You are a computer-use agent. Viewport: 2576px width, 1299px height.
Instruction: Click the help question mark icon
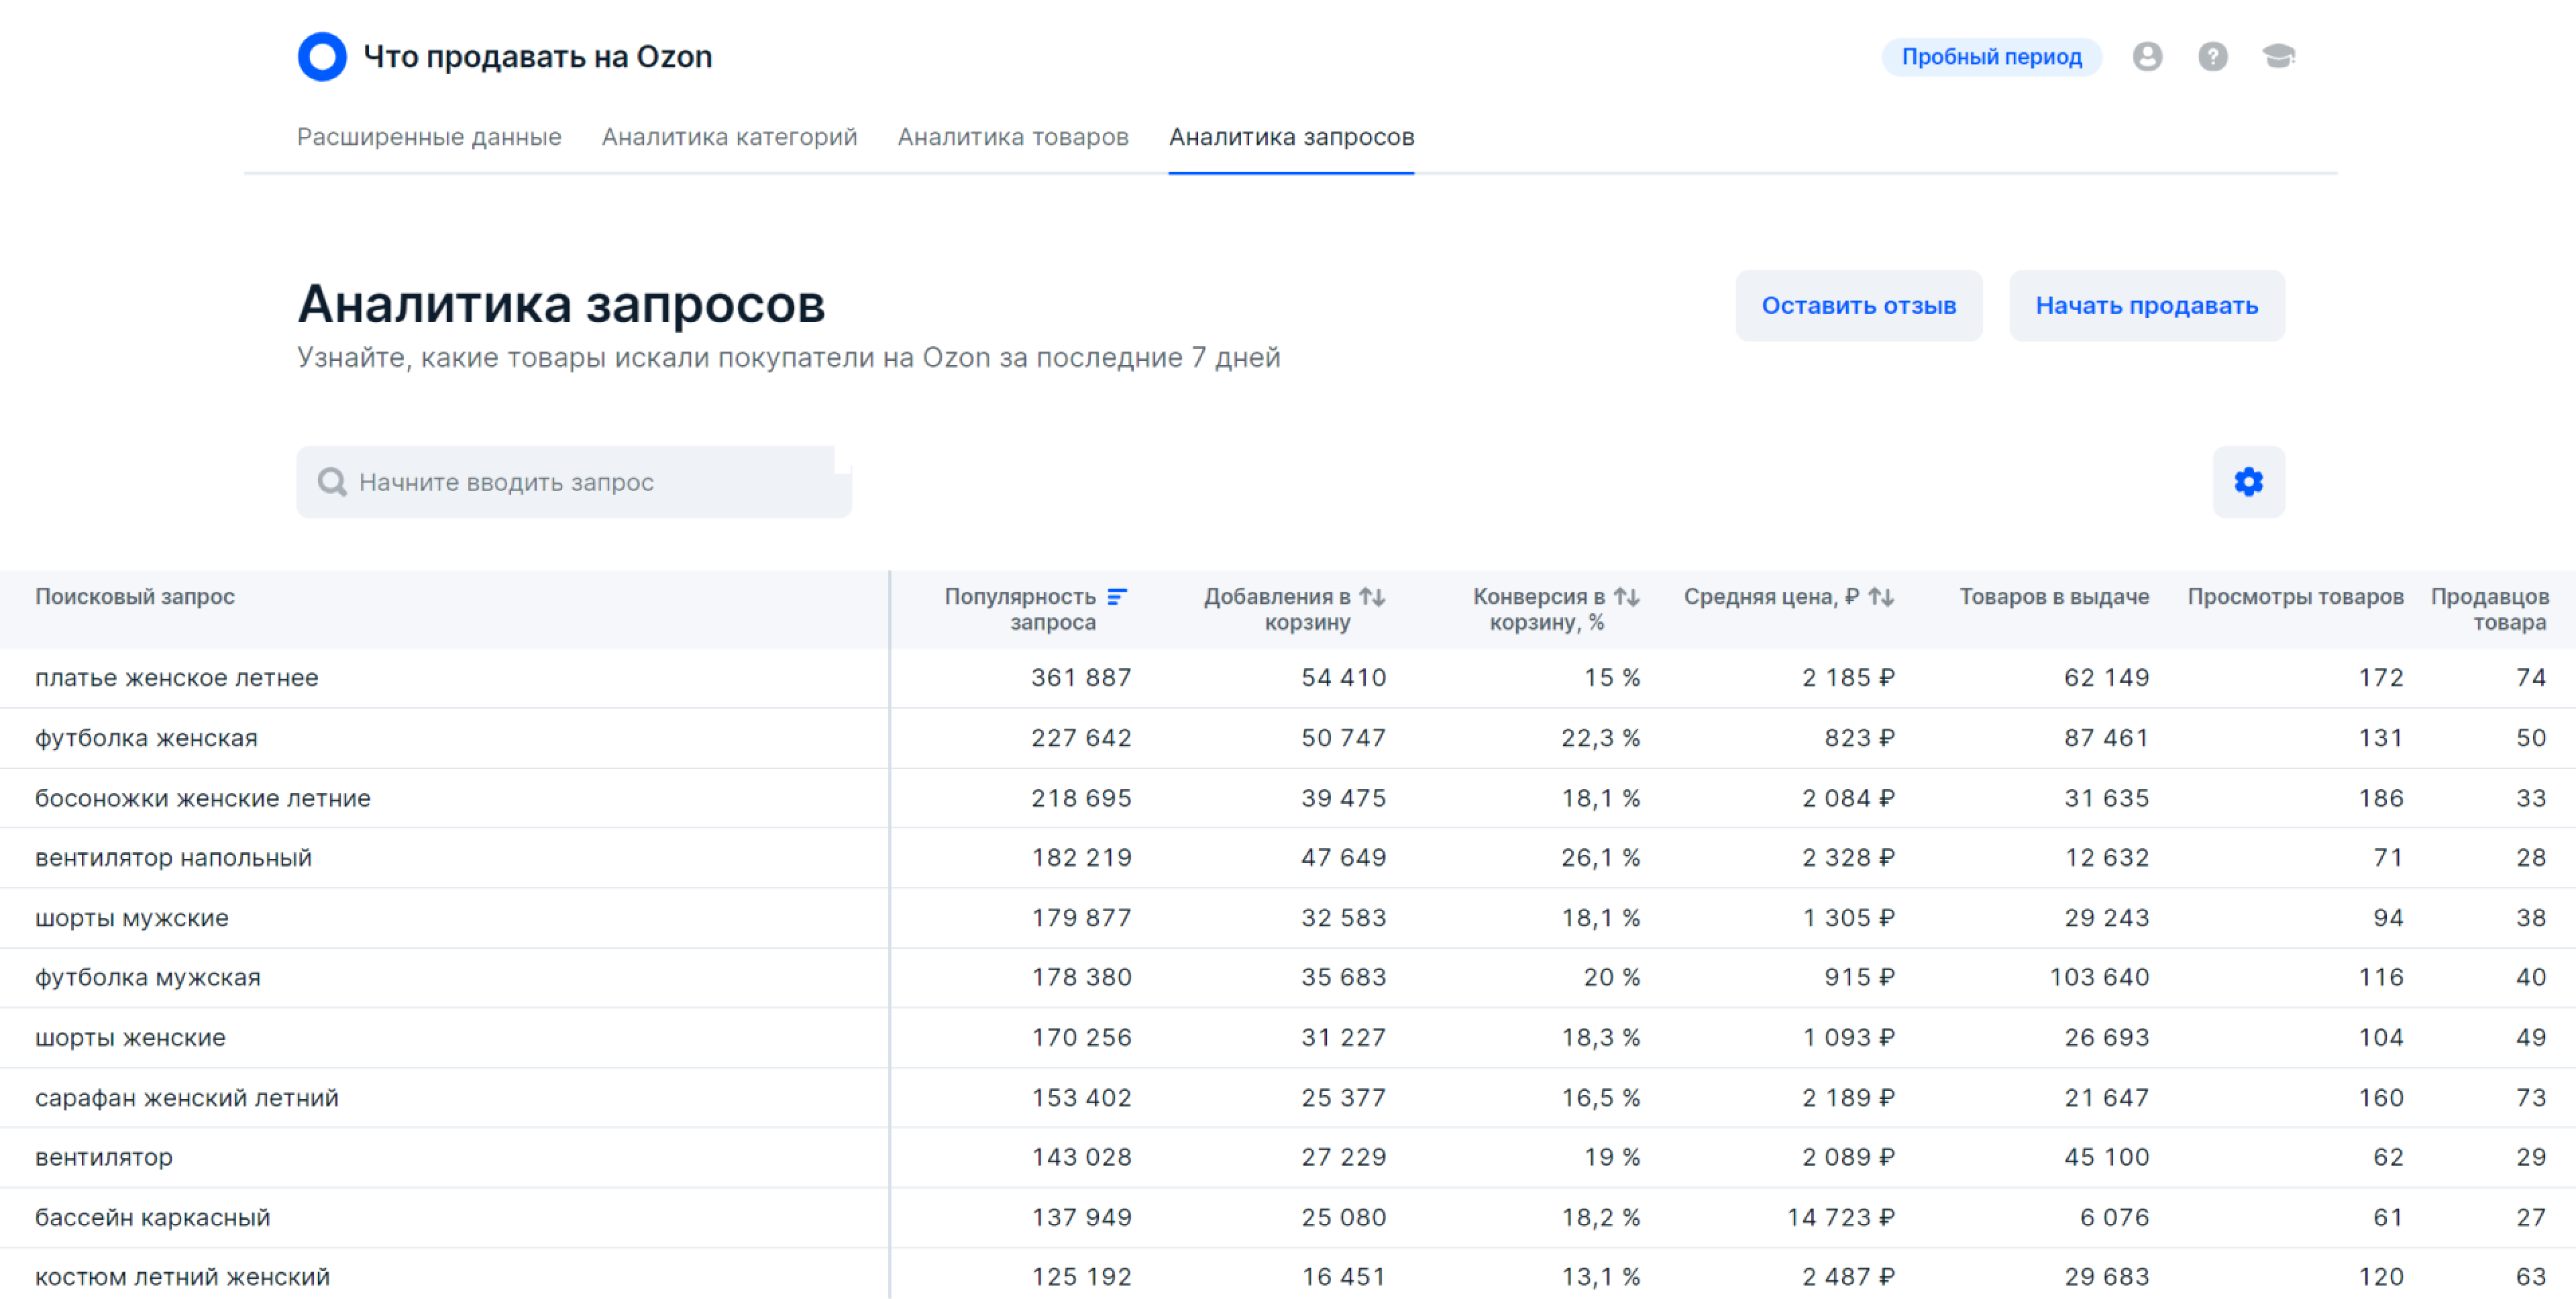pos(2212,57)
